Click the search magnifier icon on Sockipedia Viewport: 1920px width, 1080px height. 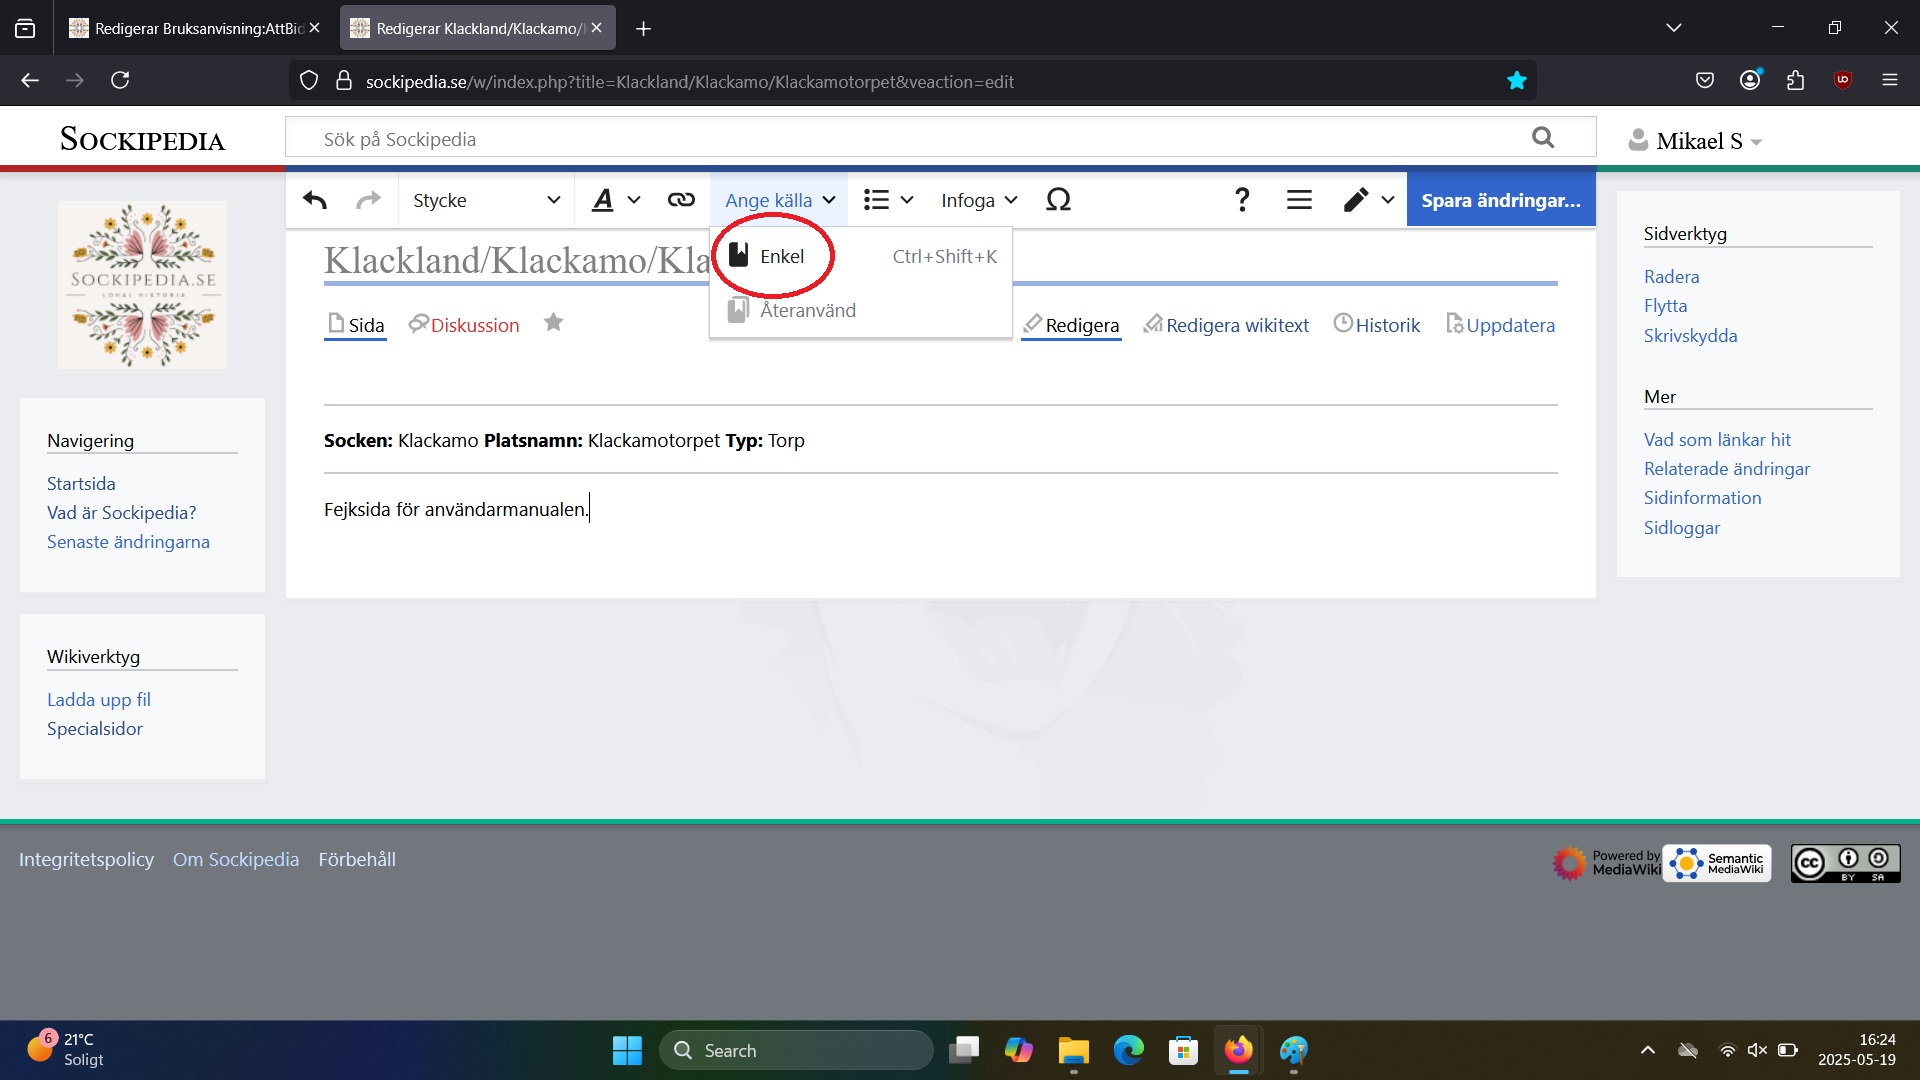point(1543,138)
